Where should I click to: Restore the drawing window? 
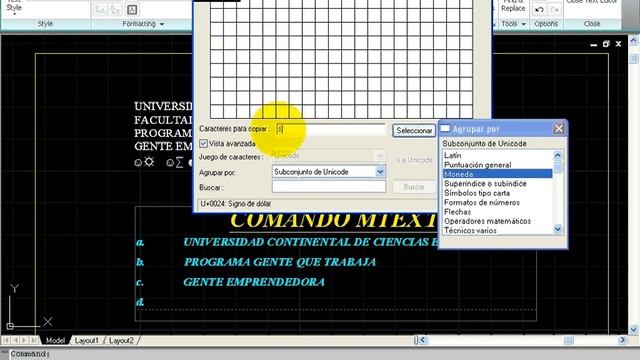pos(606,44)
